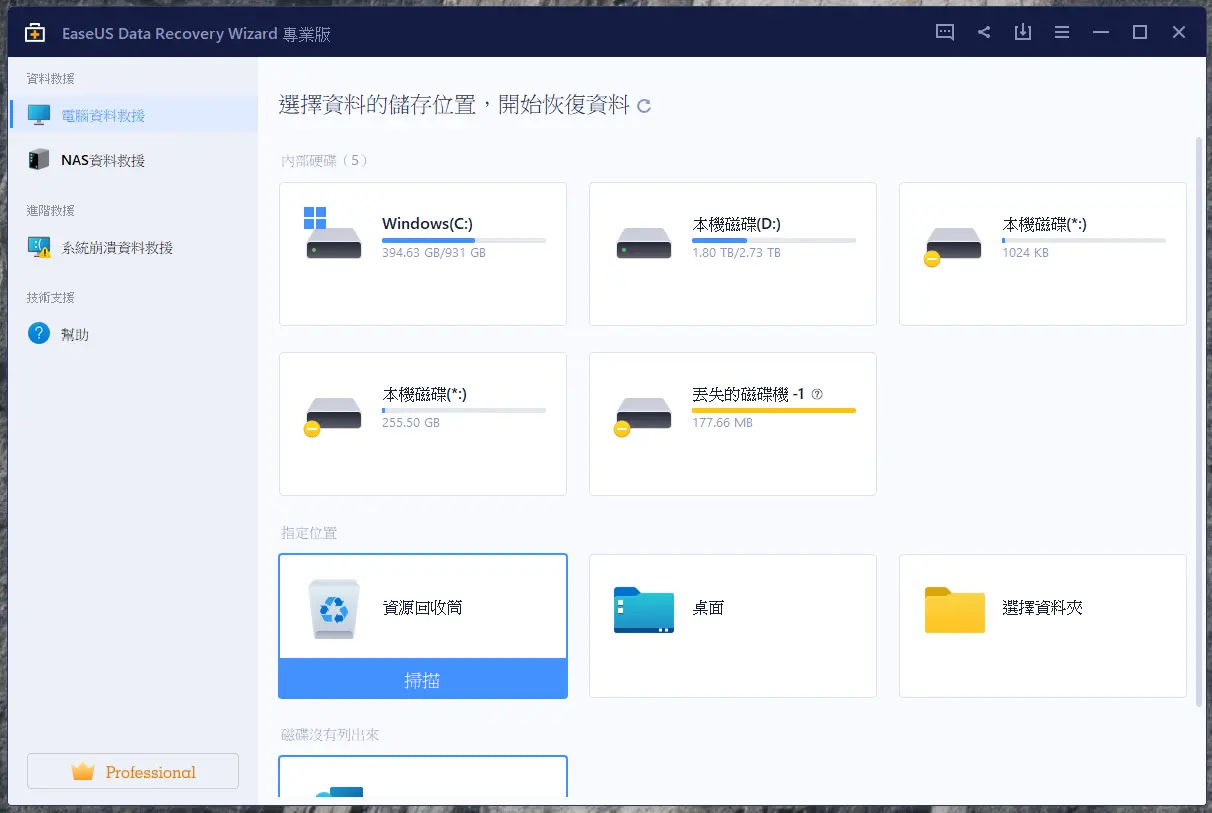The width and height of the screenshot is (1212, 813).
Task: Click the blue desktop folder icon
Action: tap(643, 610)
